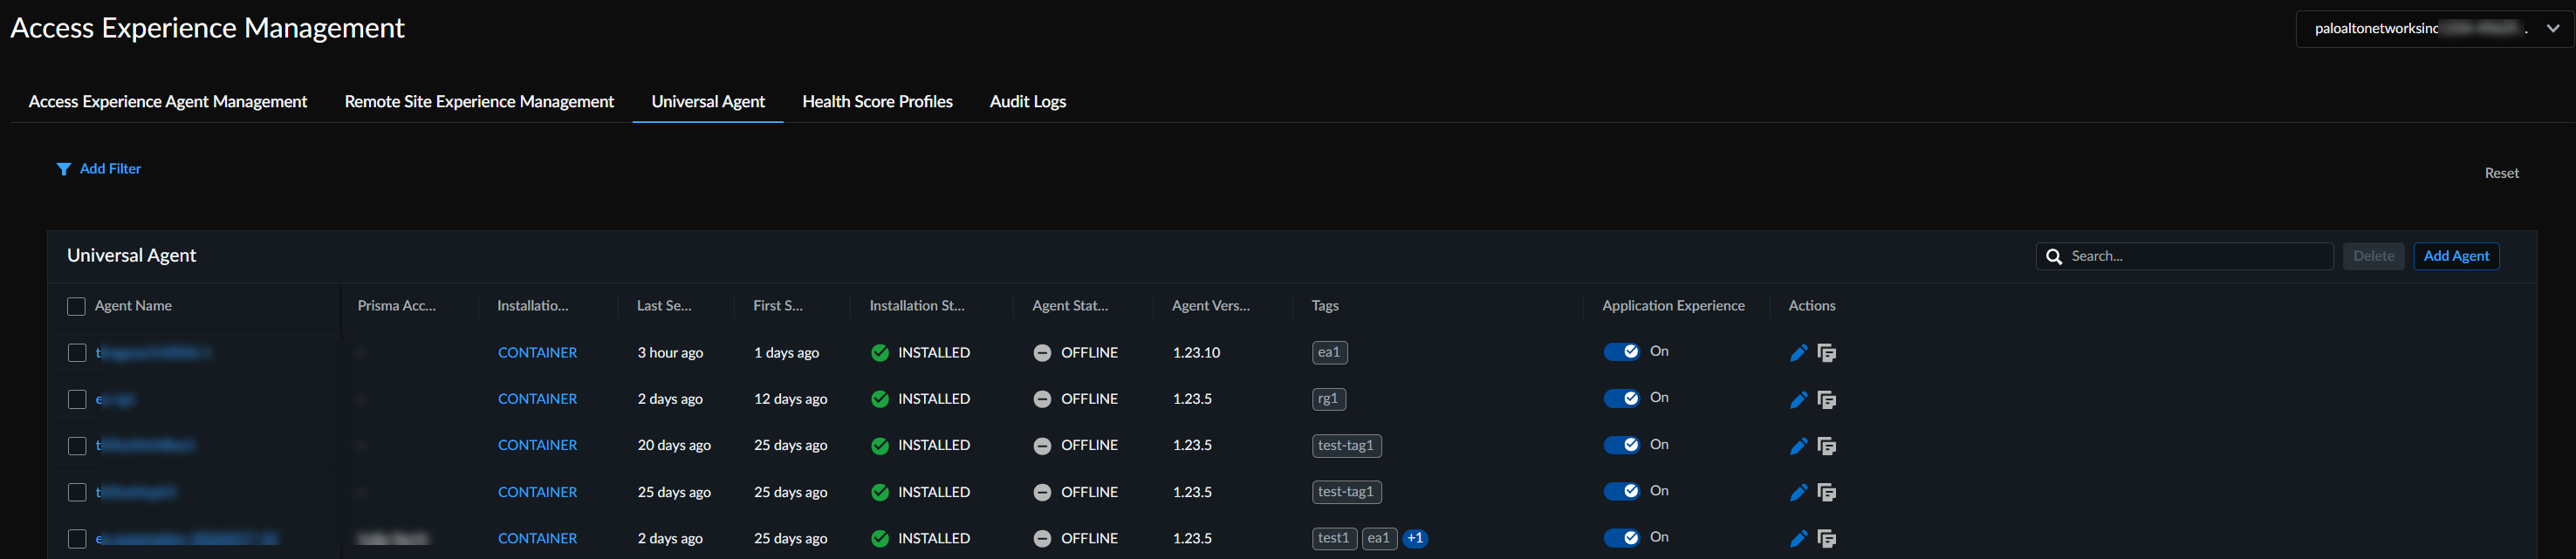The width and height of the screenshot is (2576, 559).
Task: Click the edit pencil icon for the ea1-tagged agent
Action: [1797, 353]
